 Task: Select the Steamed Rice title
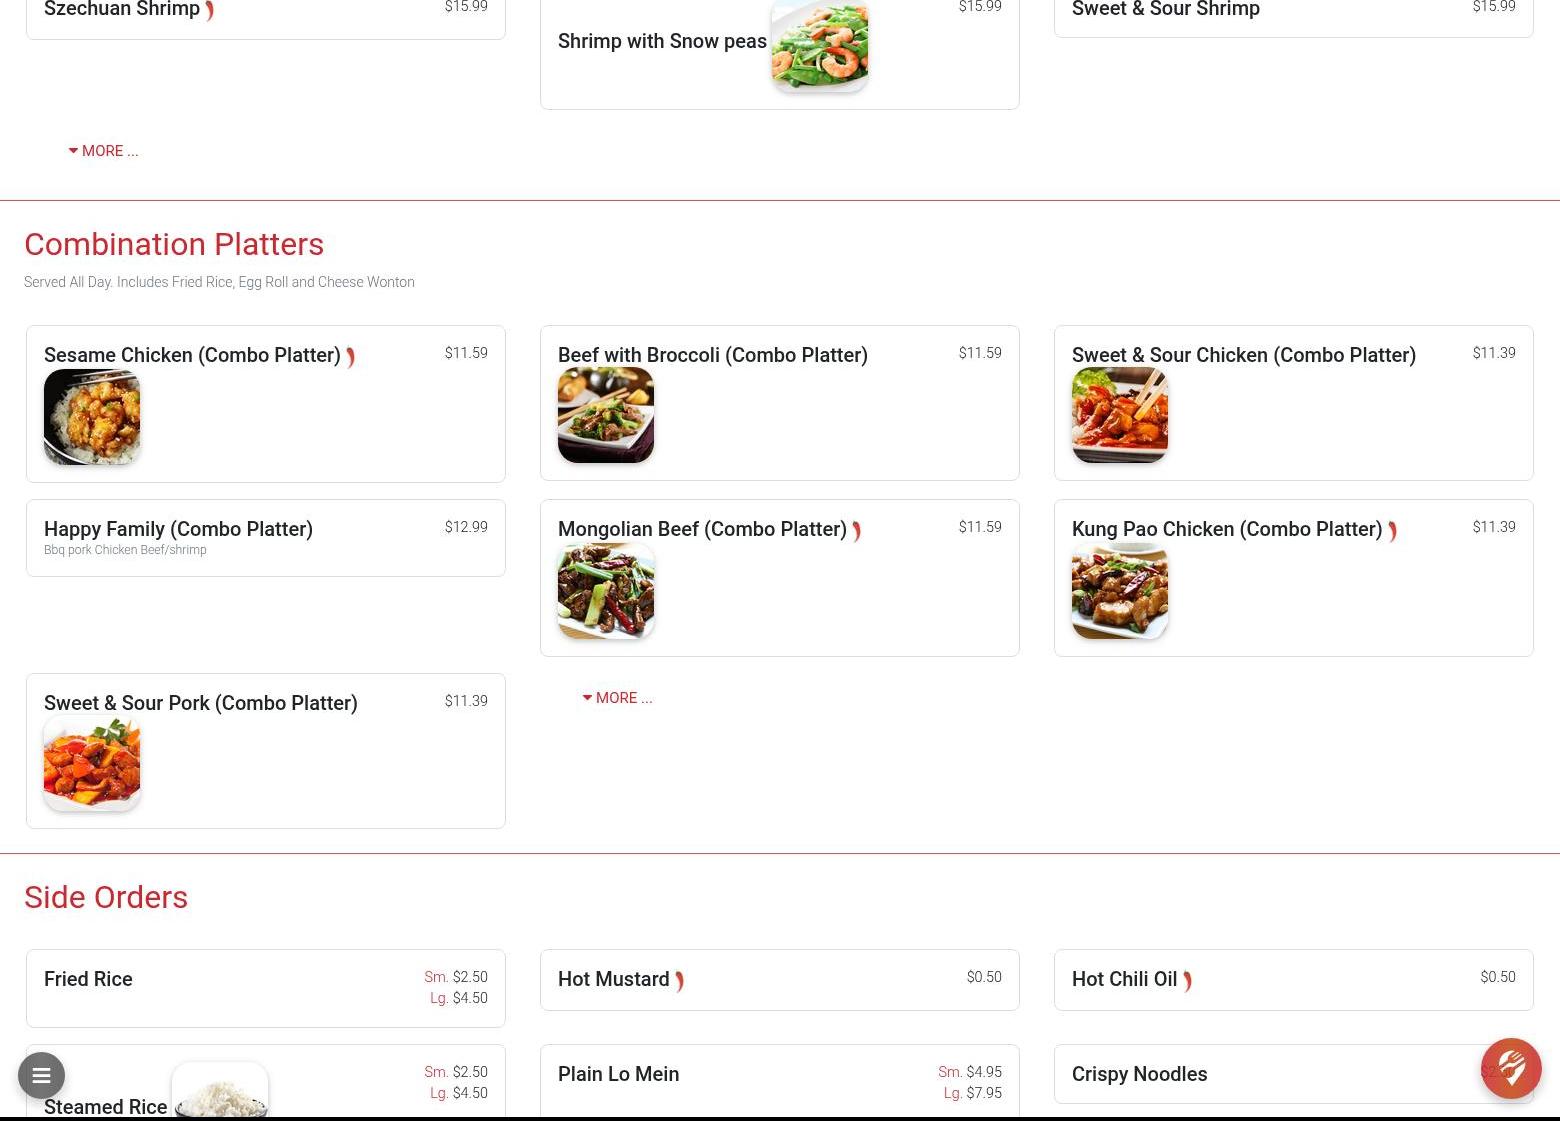click(105, 1107)
